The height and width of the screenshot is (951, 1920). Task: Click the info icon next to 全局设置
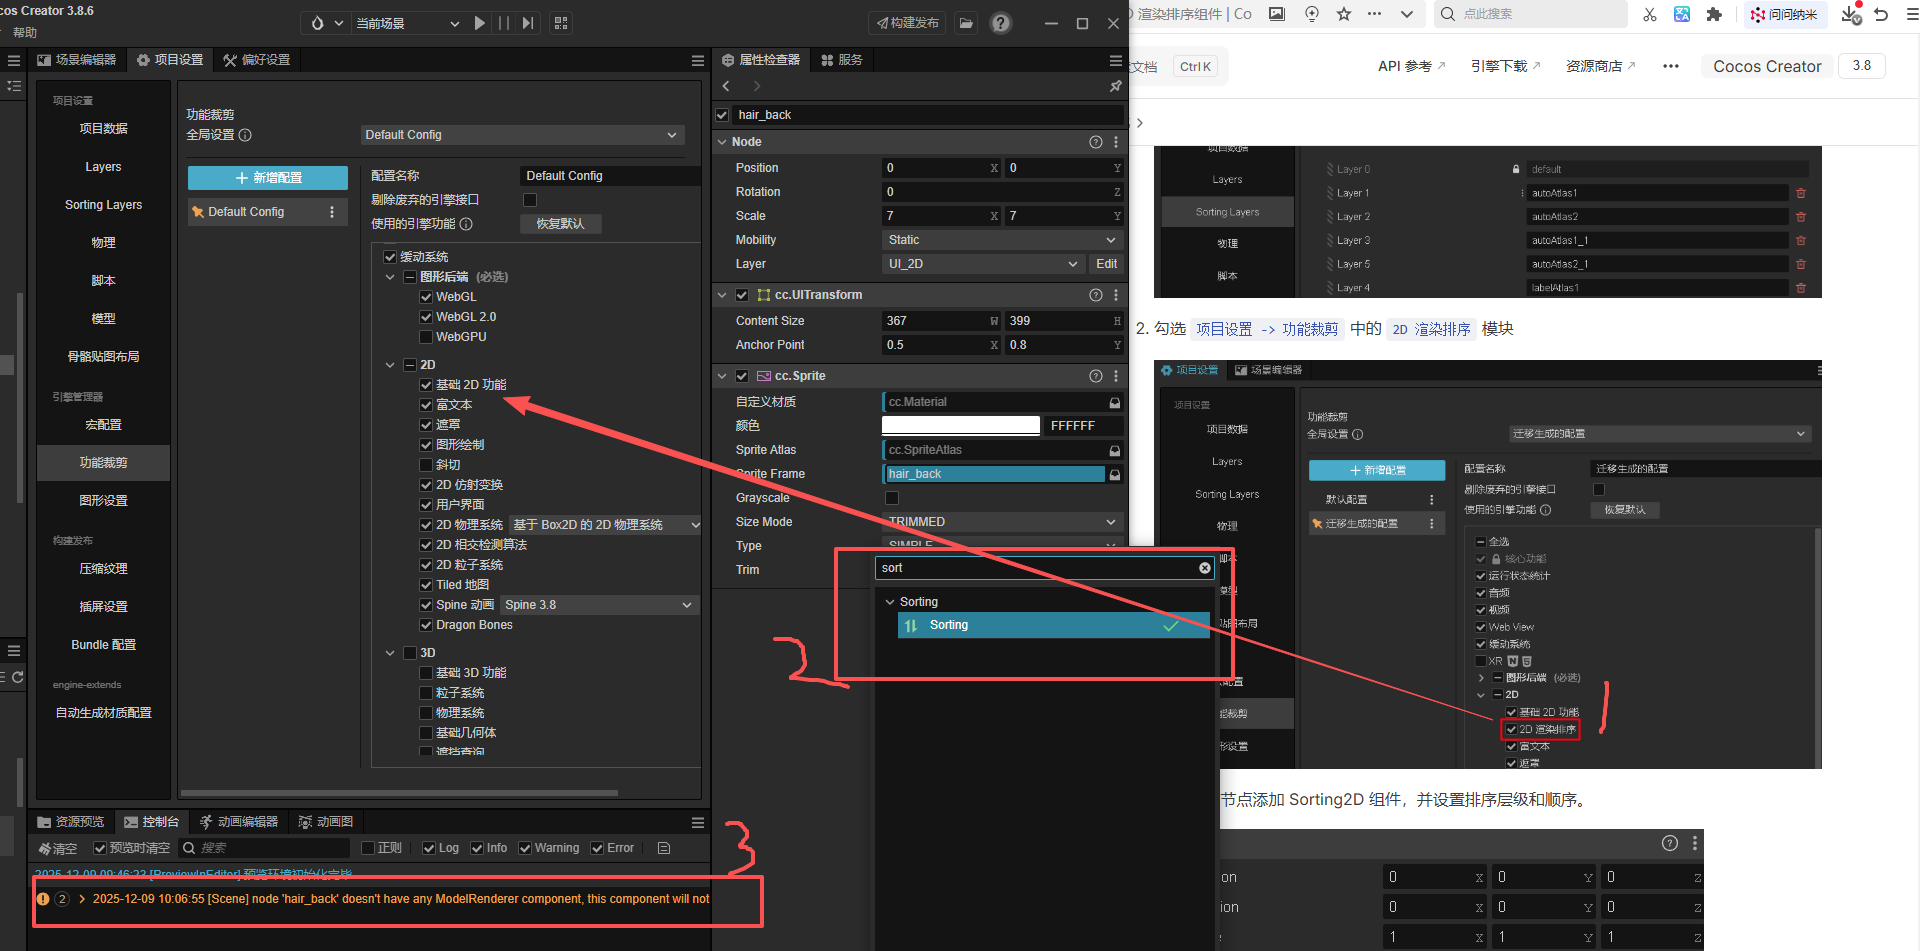pyautogui.click(x=246, y=135)
